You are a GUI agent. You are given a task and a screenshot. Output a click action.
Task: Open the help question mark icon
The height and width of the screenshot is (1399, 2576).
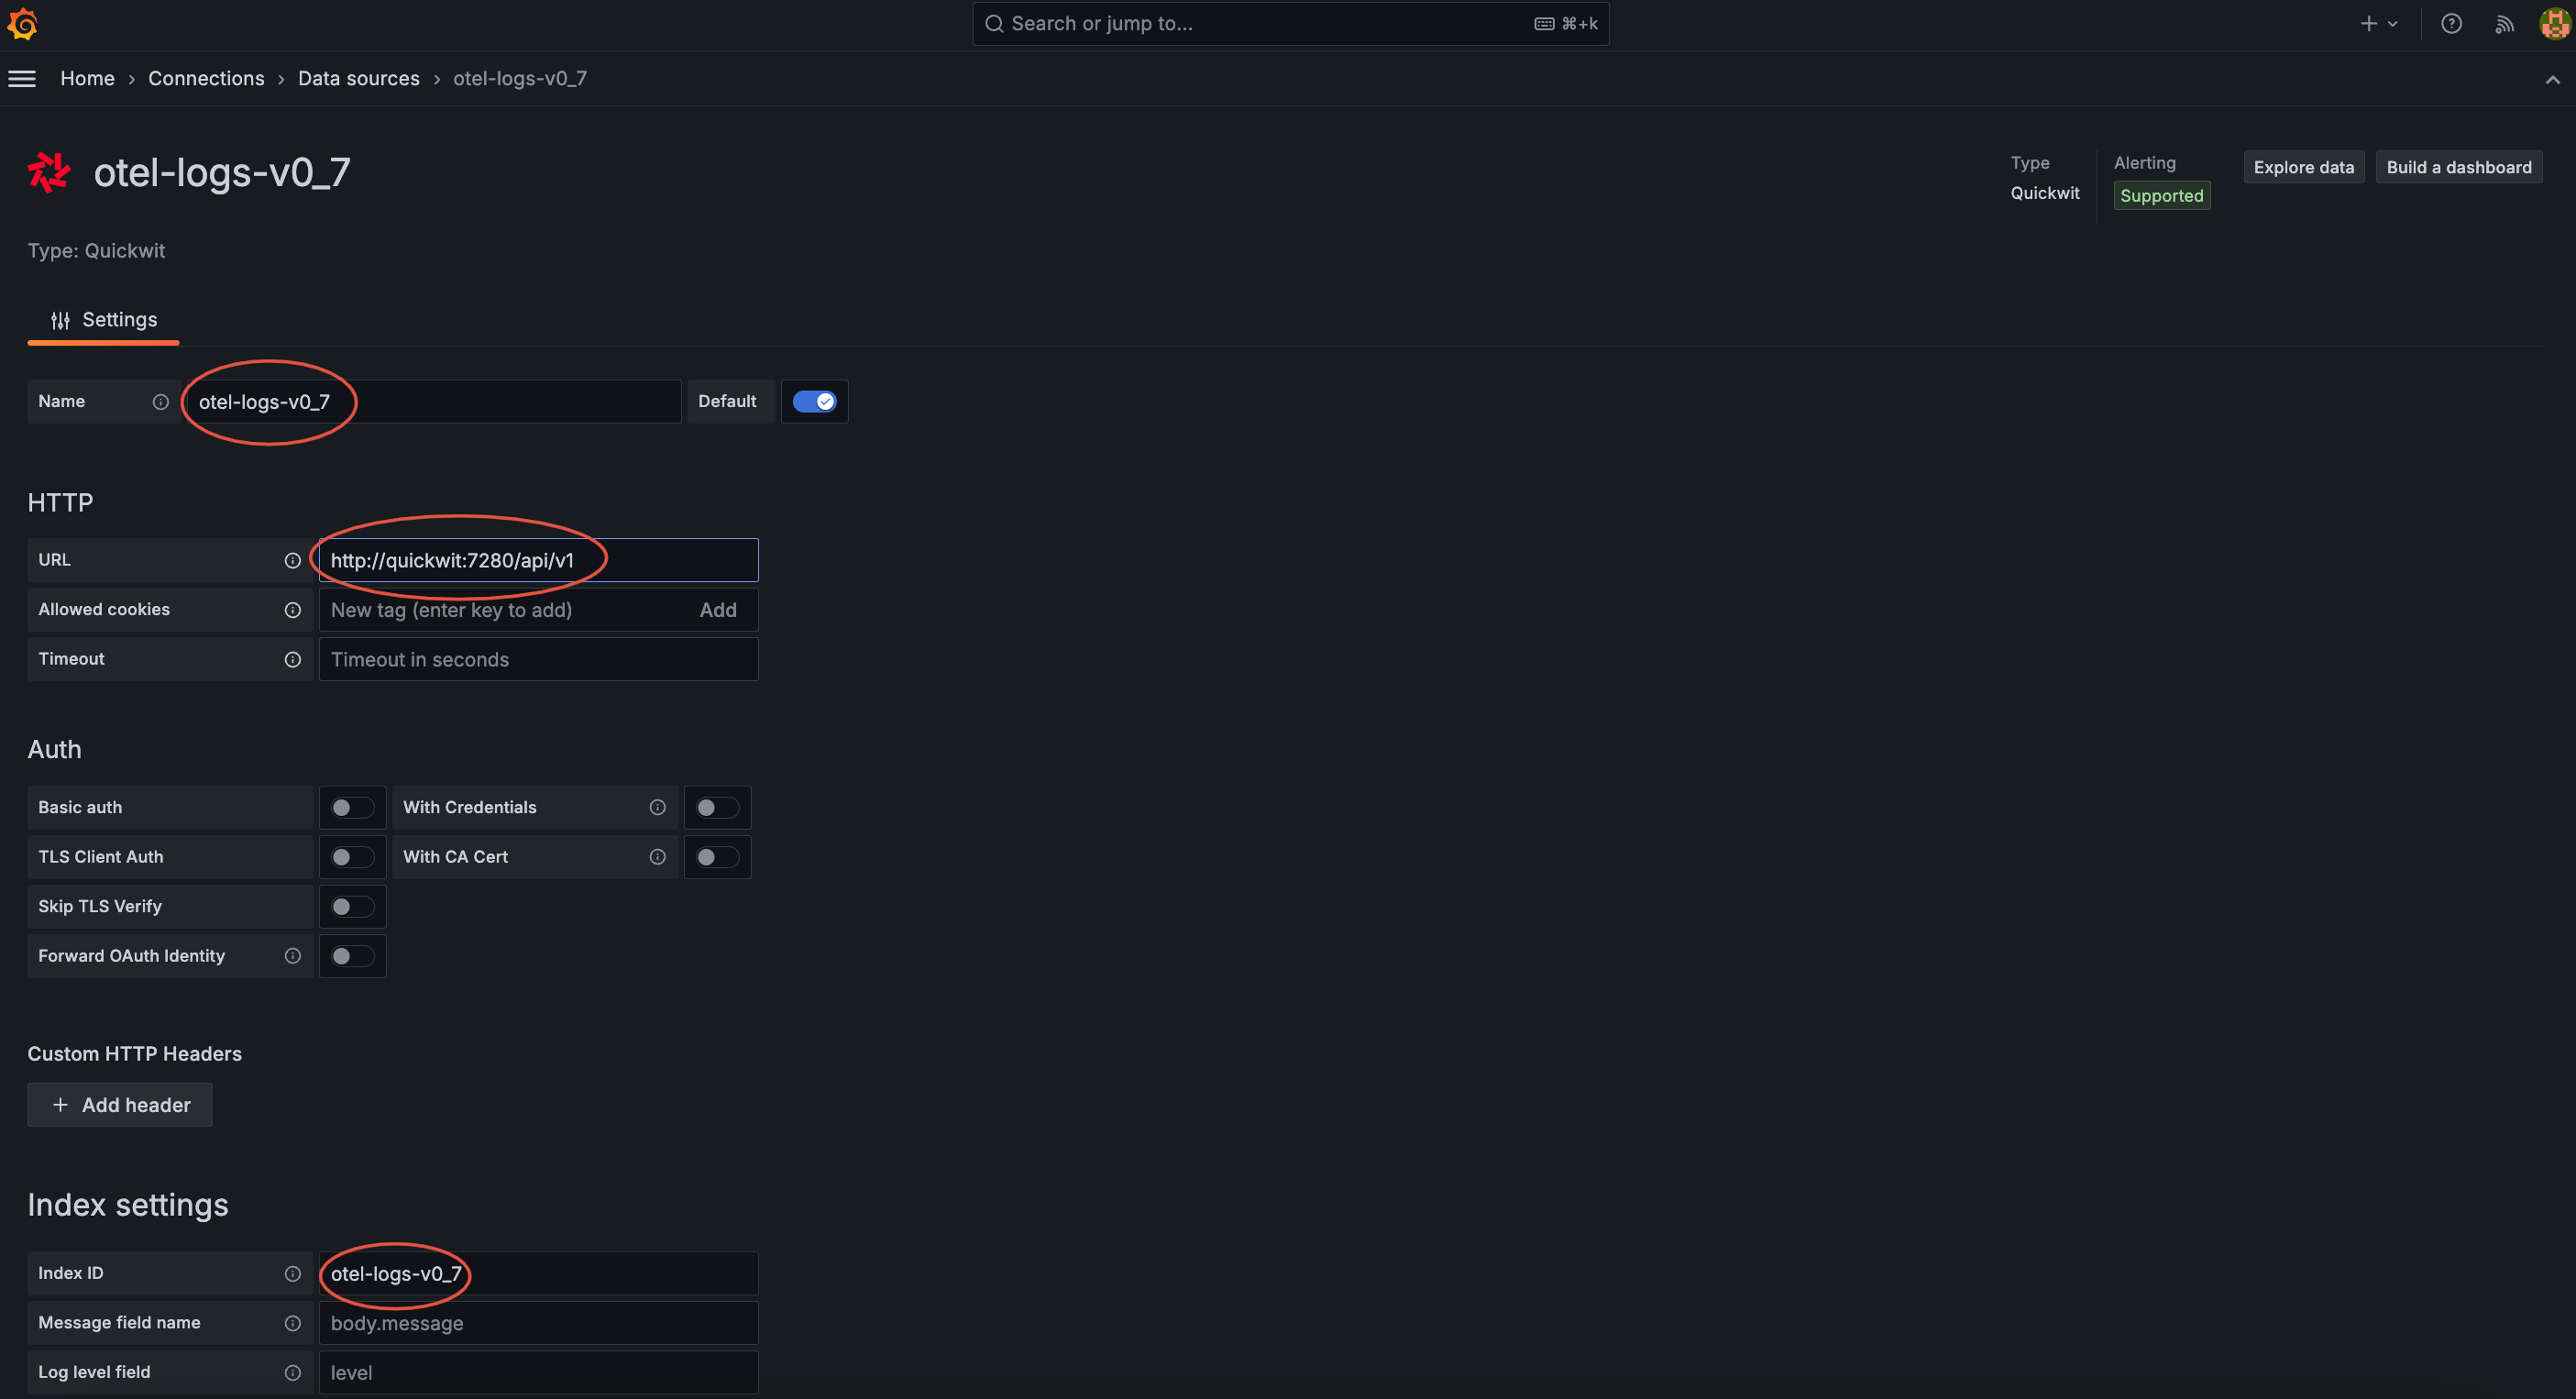click(2451, 24)
